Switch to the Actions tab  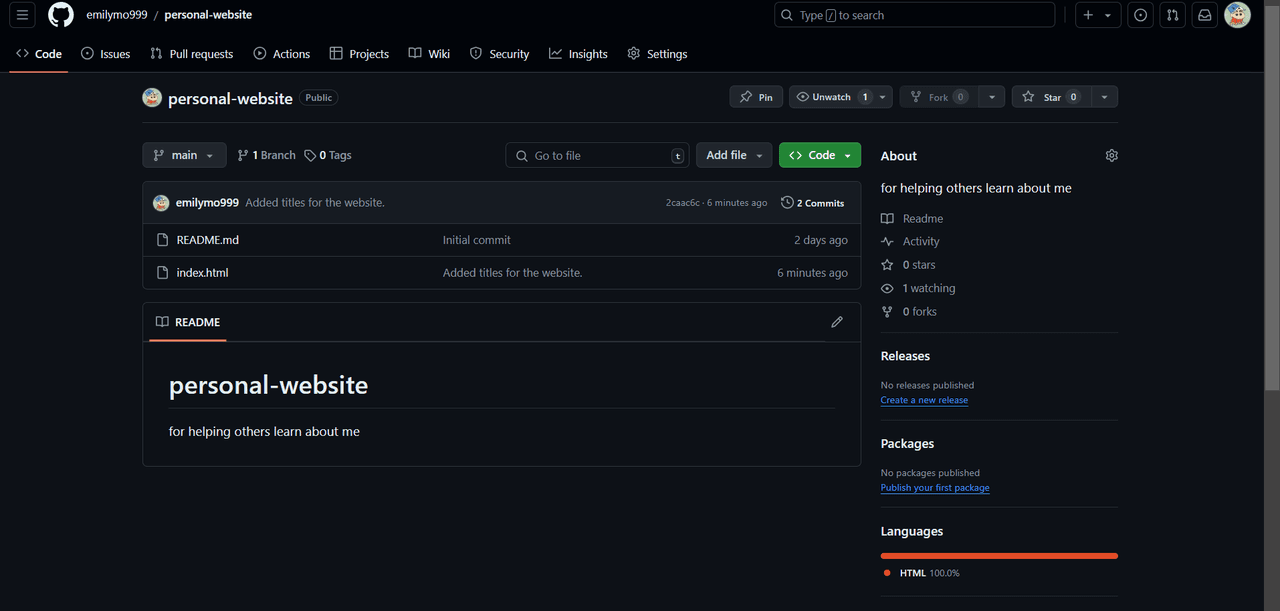pyautogui.click(x=281, y=54)
